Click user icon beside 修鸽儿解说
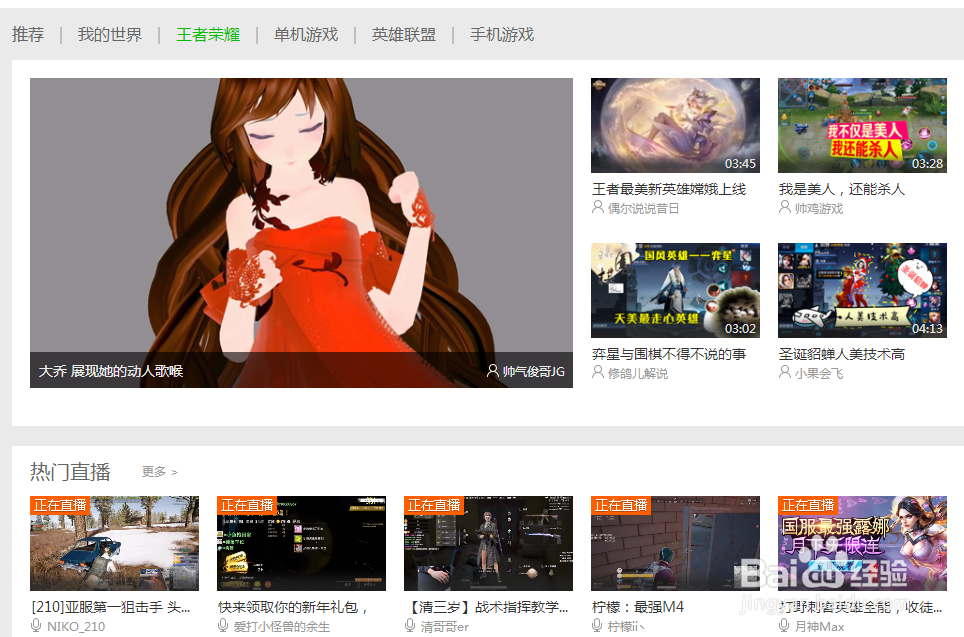This screenshot has width=964, height=637. click(x=598, y=372)
